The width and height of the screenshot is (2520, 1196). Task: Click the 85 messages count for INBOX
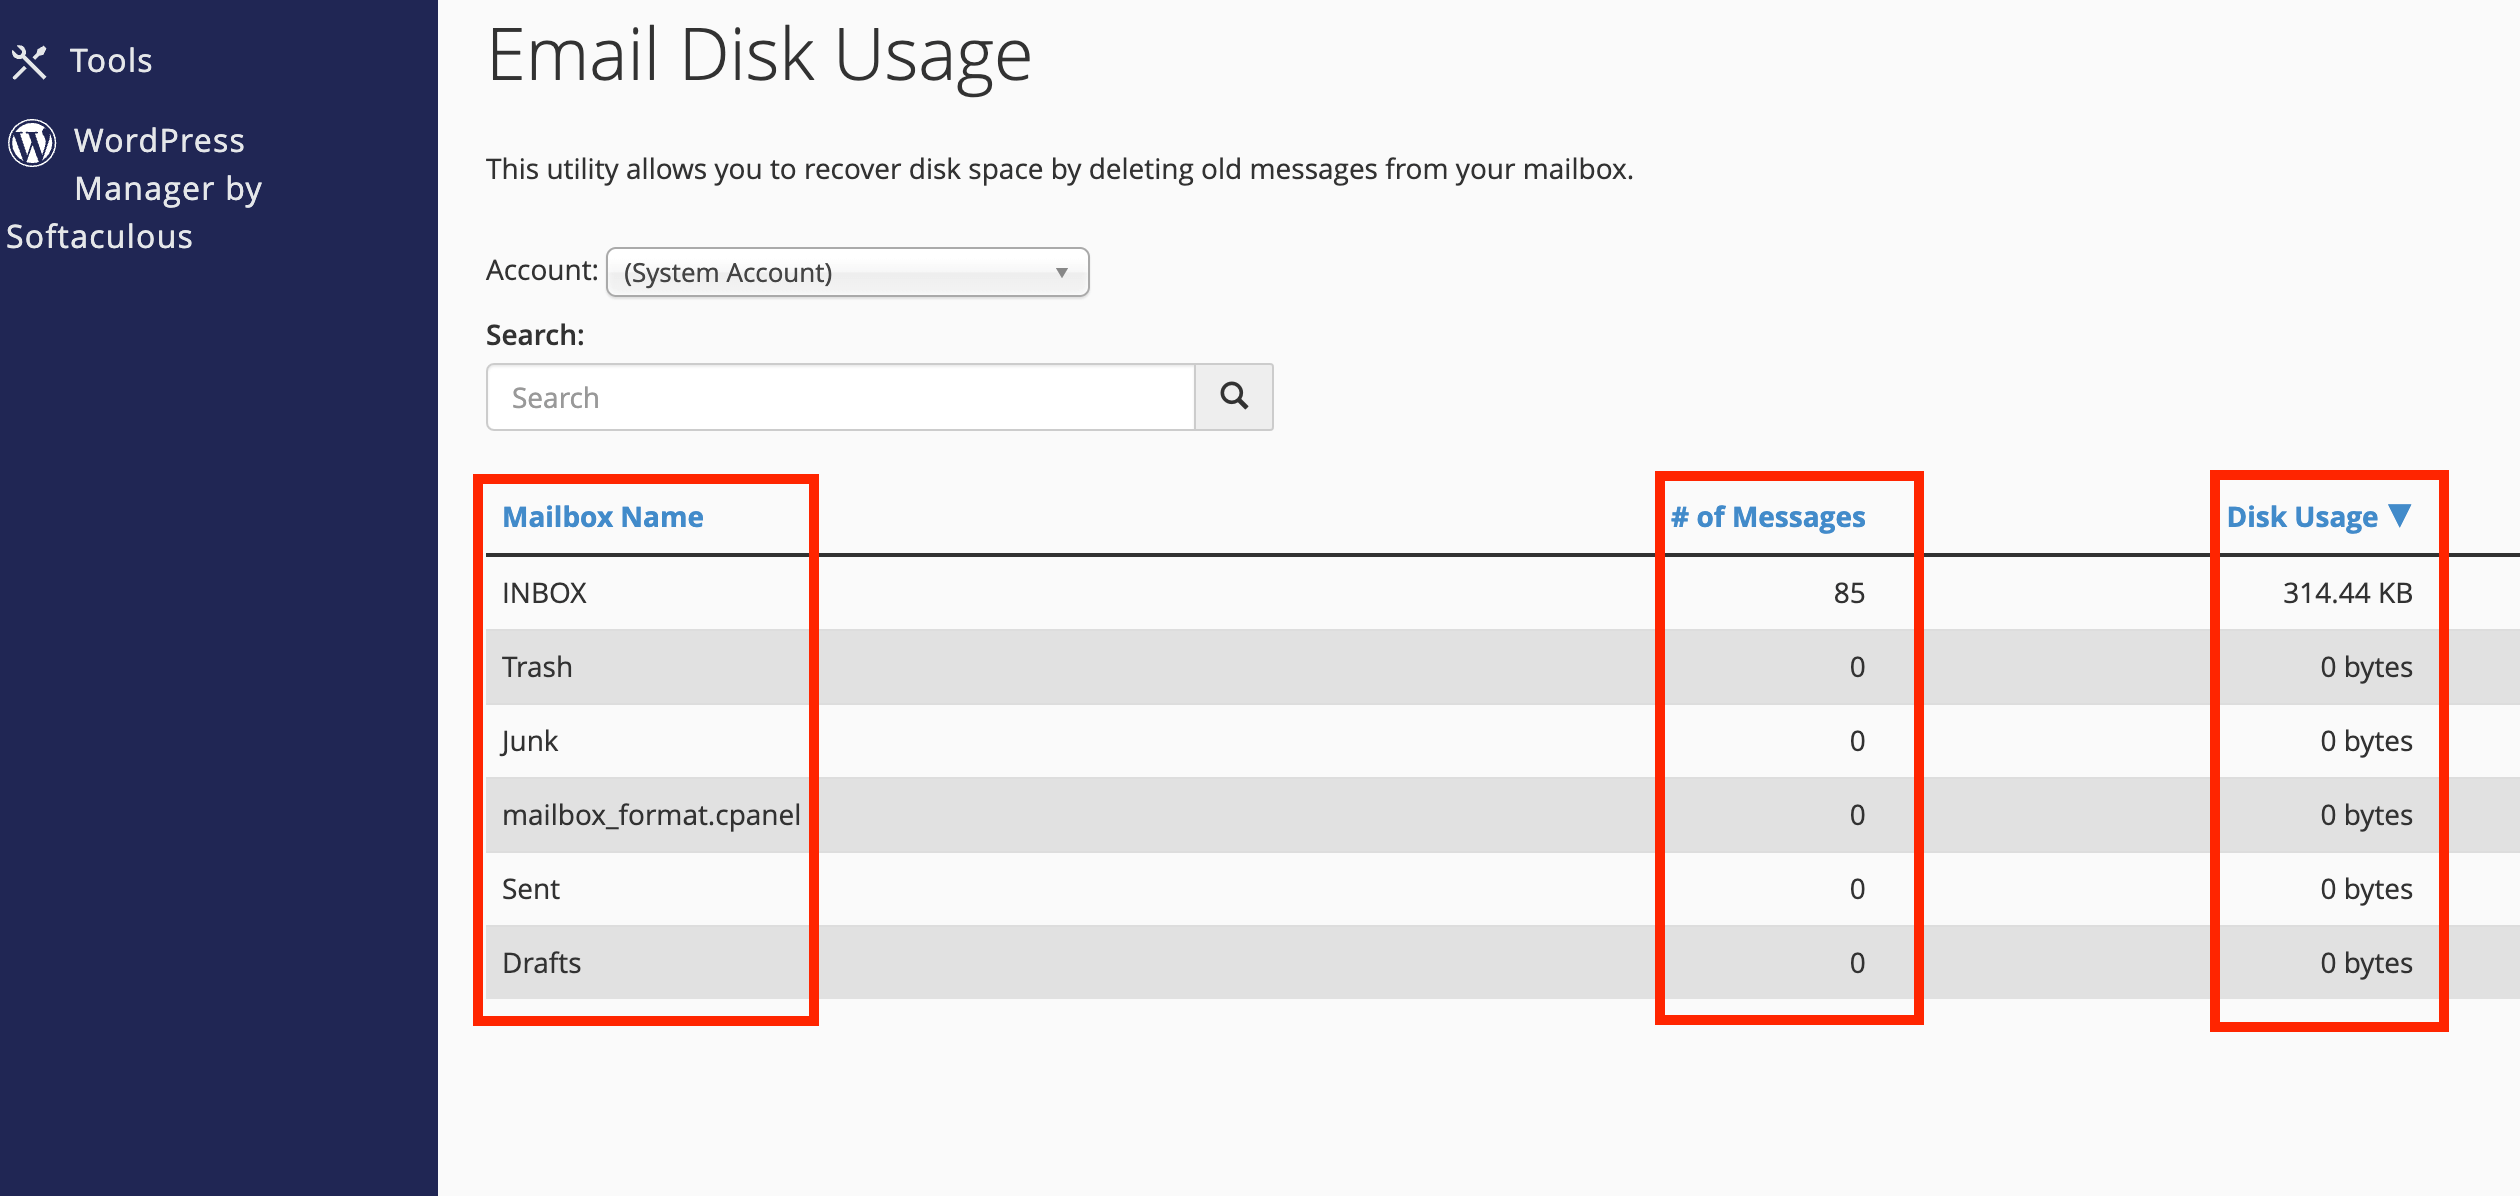pyautogui.click(x=1849, y=593)
